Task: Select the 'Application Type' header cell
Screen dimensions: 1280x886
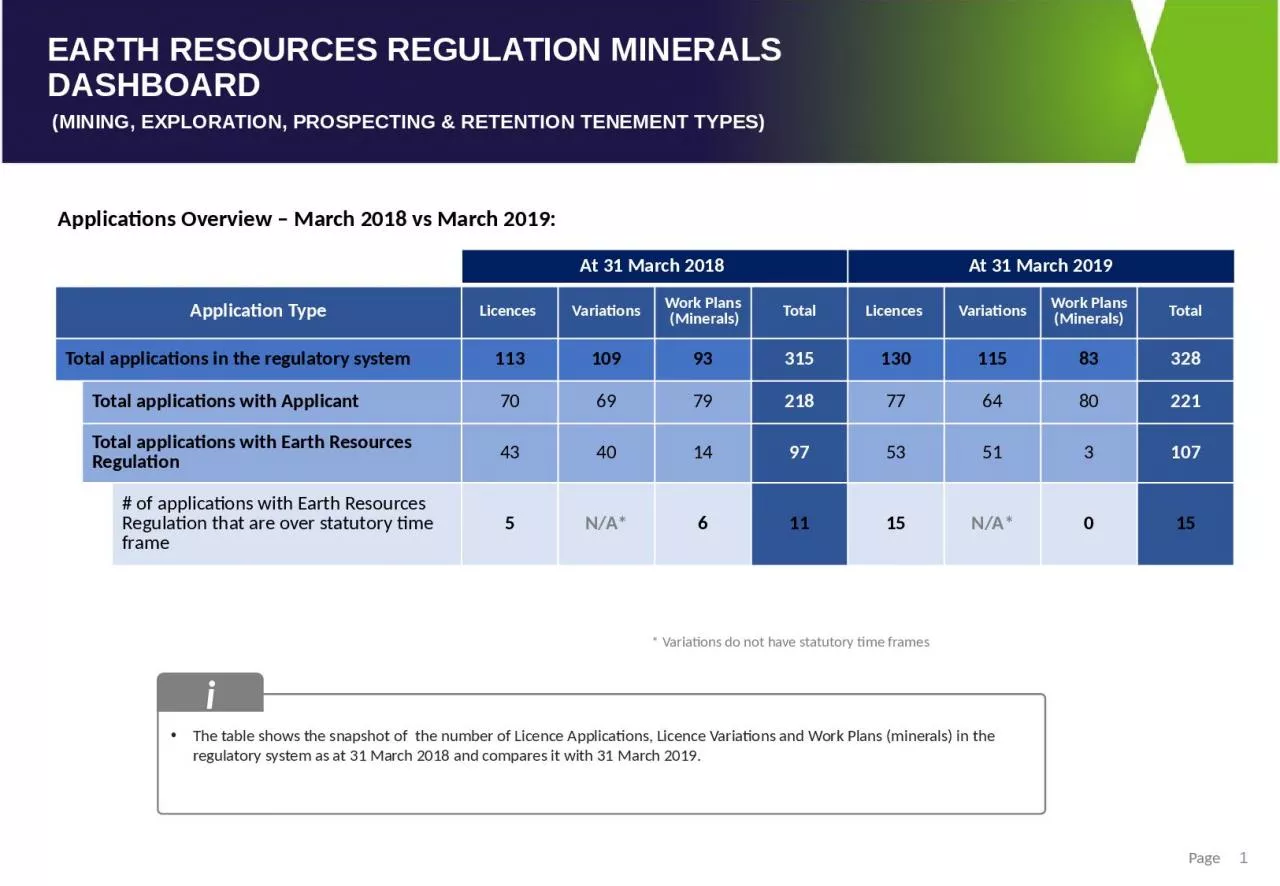Action: (x=258, y=311)
